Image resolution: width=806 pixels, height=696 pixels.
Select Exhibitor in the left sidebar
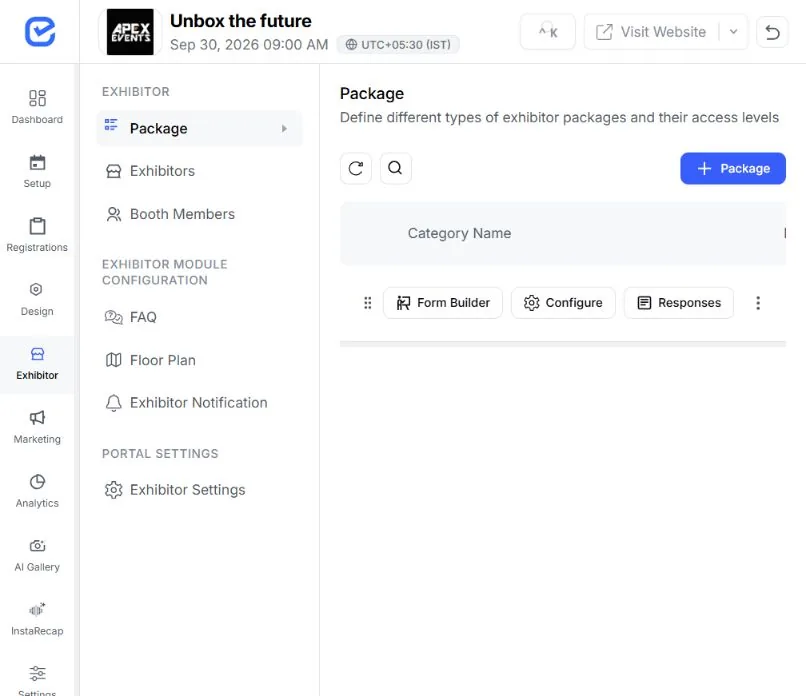click(x=37, y=364)
